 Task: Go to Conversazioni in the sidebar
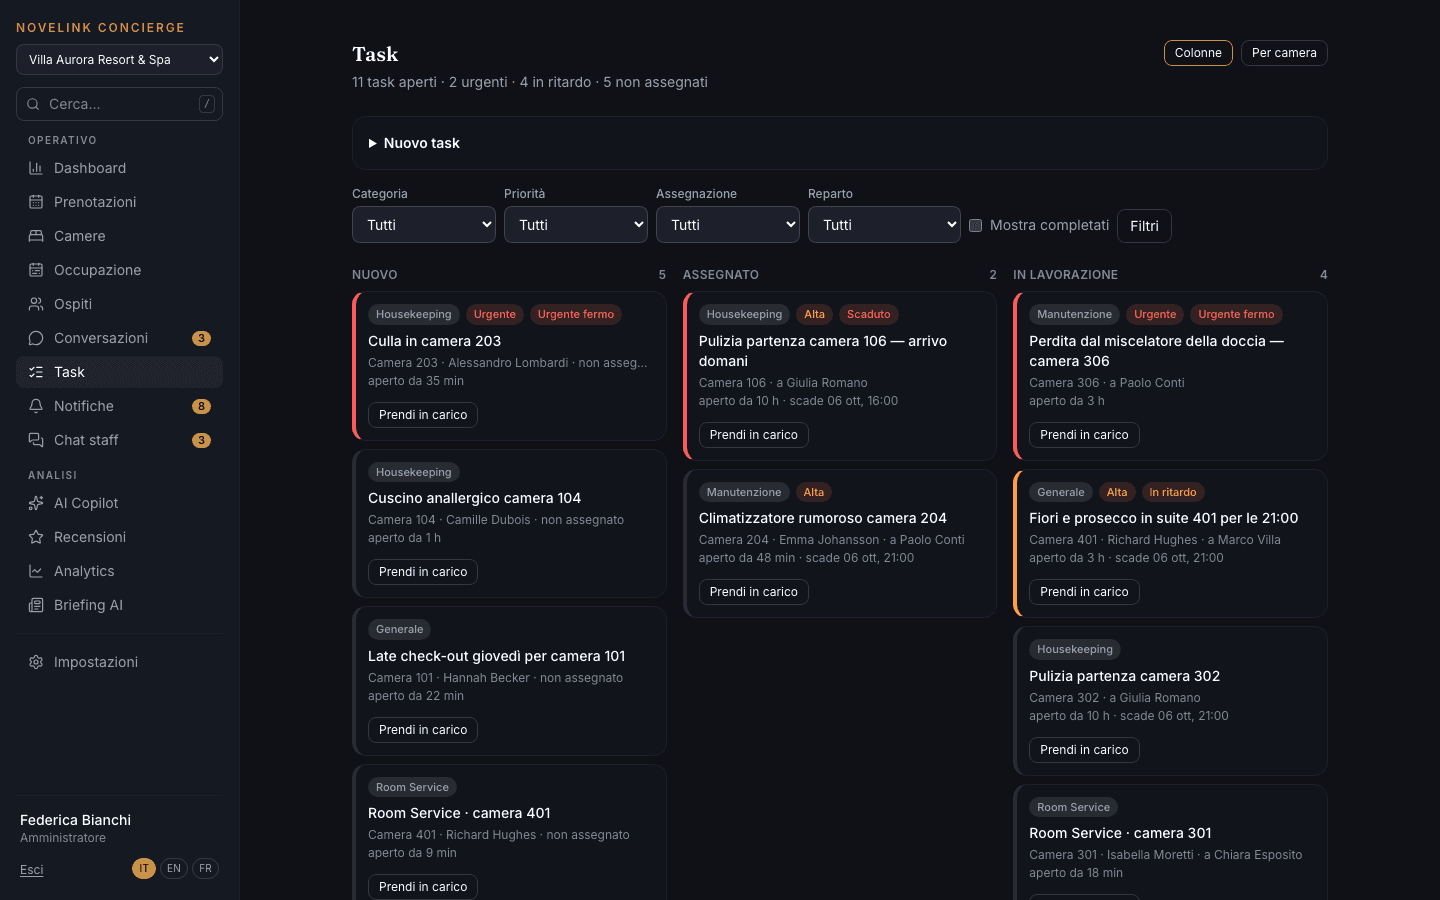coord(119,338)
